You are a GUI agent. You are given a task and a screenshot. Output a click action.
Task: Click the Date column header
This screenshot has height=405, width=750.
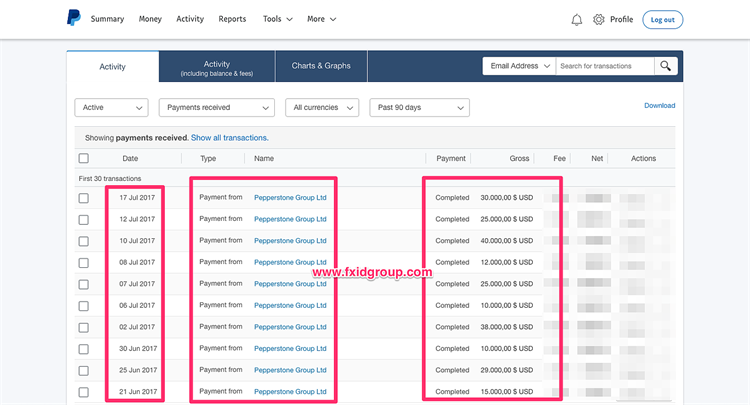point(130,158)
